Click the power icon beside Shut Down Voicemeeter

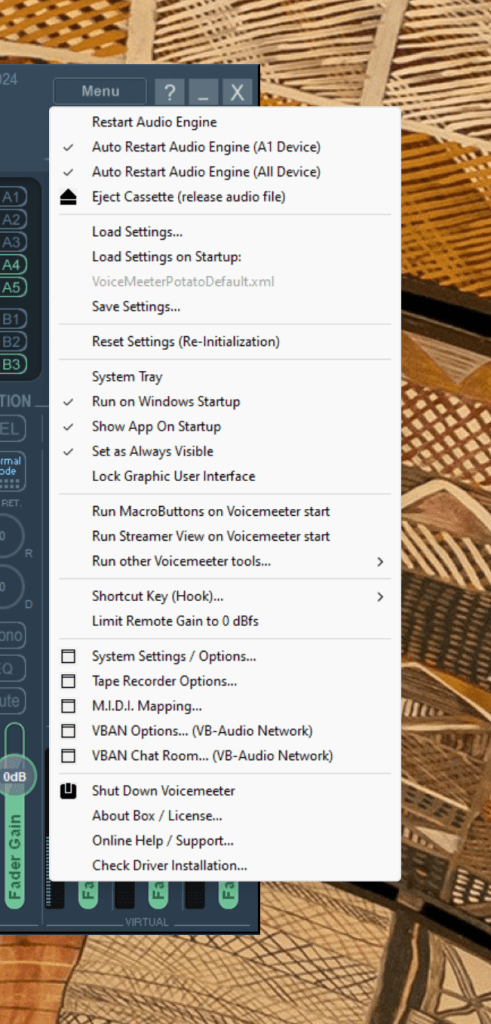(x=68, y=791)
